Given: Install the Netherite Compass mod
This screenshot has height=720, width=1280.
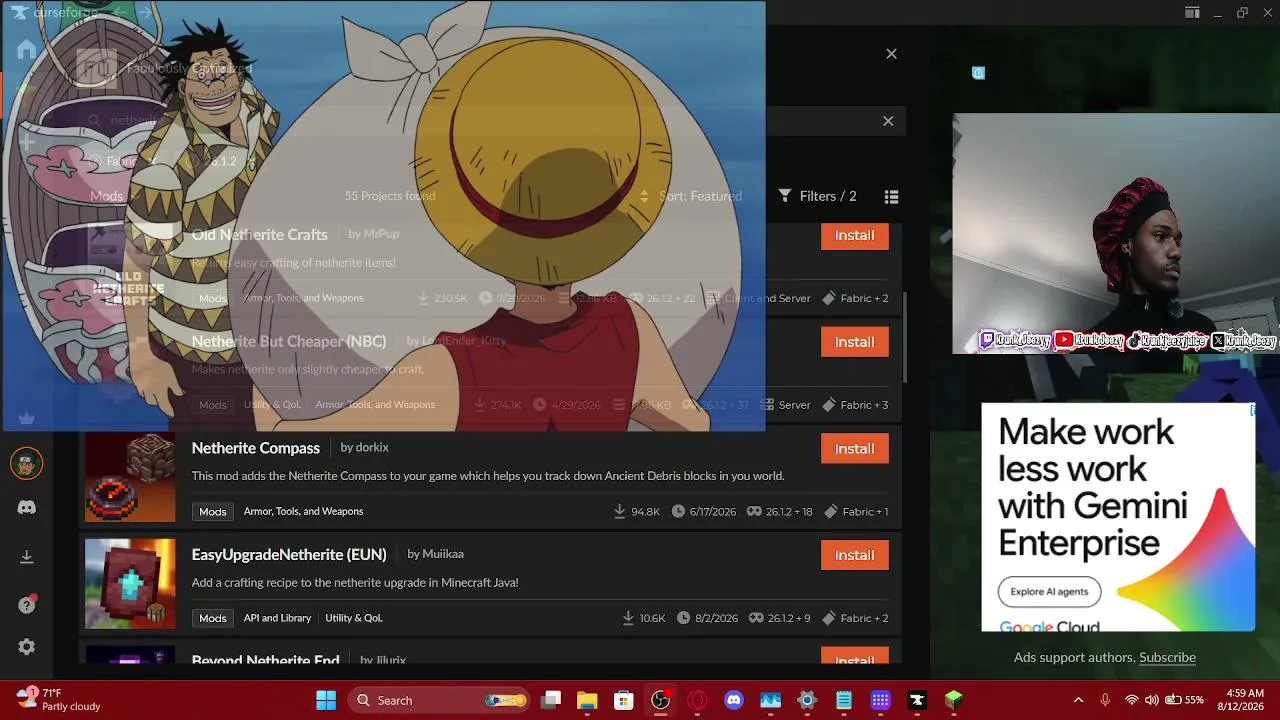Looking at the screenshot, I should [x=855, y=449].
